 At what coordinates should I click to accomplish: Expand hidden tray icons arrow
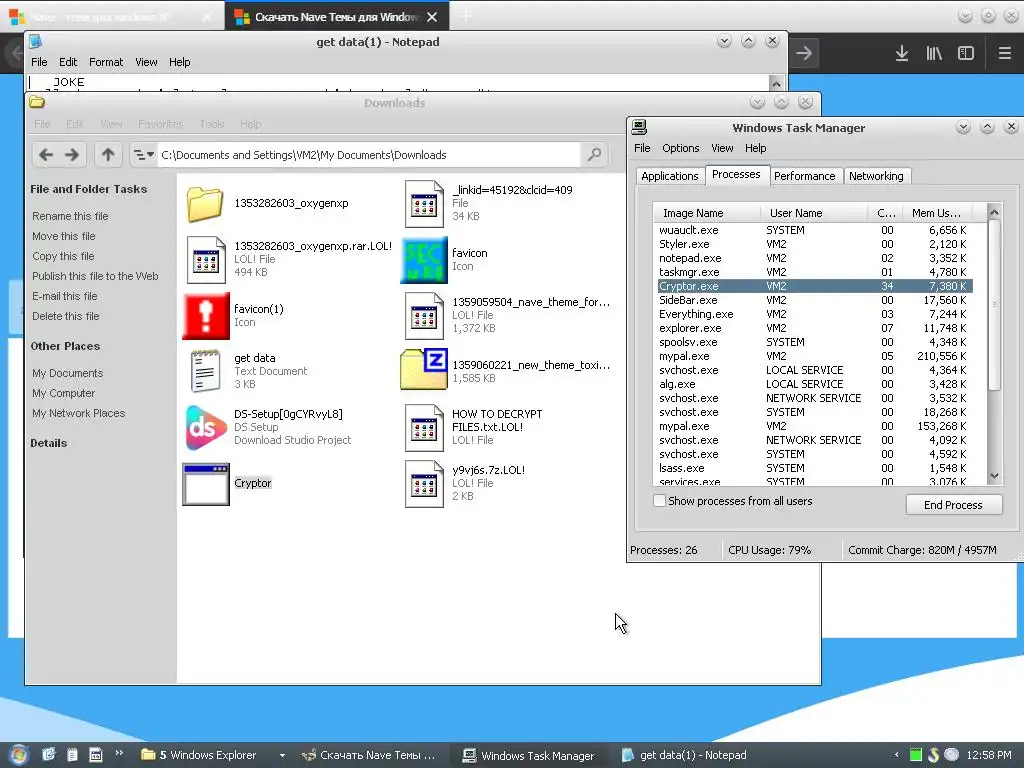pyautogui.click(x=897, y=755)
